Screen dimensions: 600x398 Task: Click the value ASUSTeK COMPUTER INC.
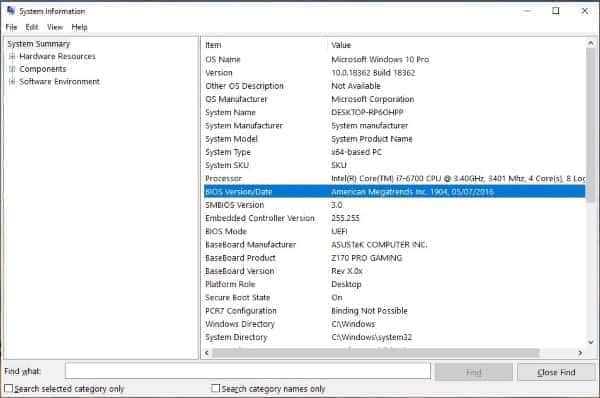click(x=379, y=245)
